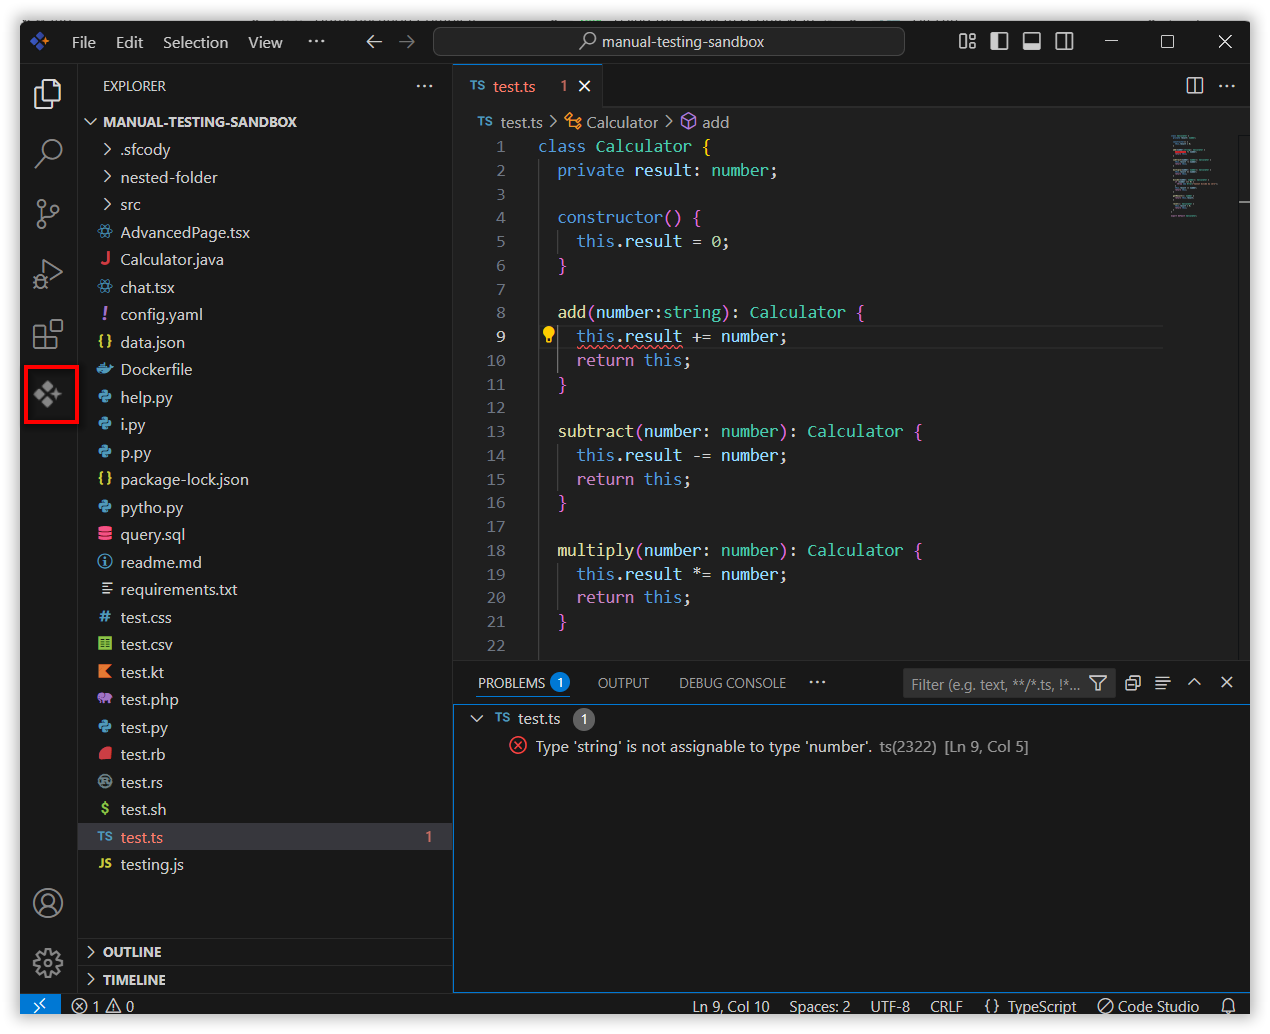Toggle the bottom panel layout button
1270x1034 pixels.
coord(1032,41)
